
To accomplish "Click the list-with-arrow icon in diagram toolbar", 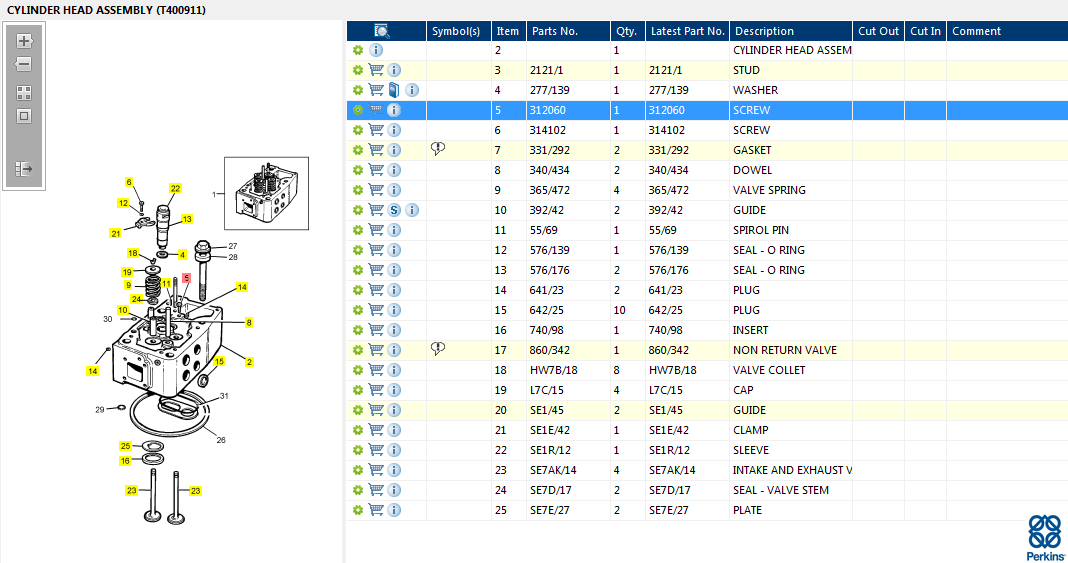I will pos(24,169).
